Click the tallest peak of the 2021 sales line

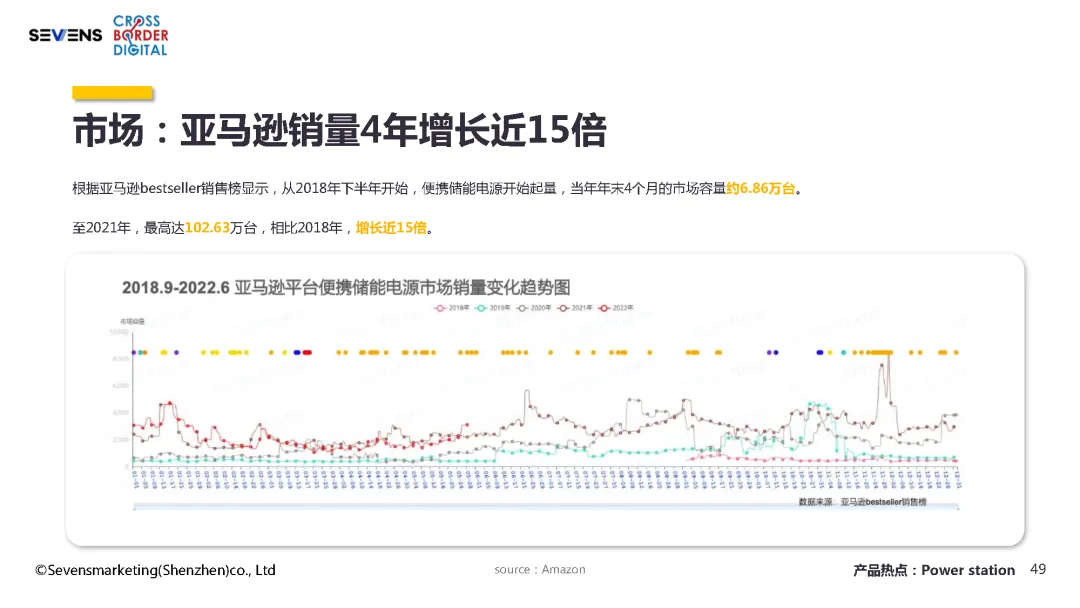tap(889, 354)
